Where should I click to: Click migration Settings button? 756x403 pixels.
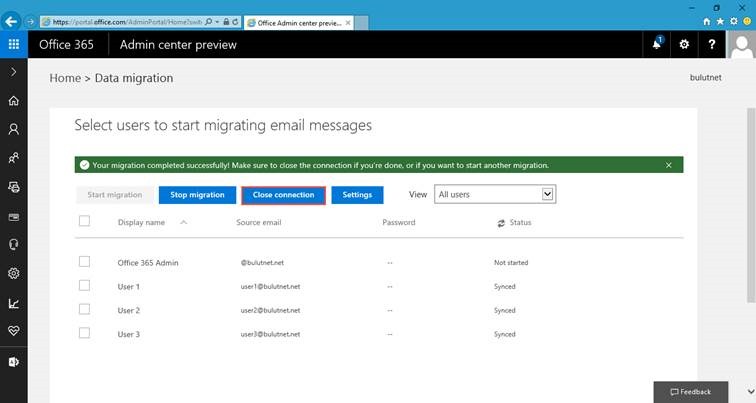(357, 195)
